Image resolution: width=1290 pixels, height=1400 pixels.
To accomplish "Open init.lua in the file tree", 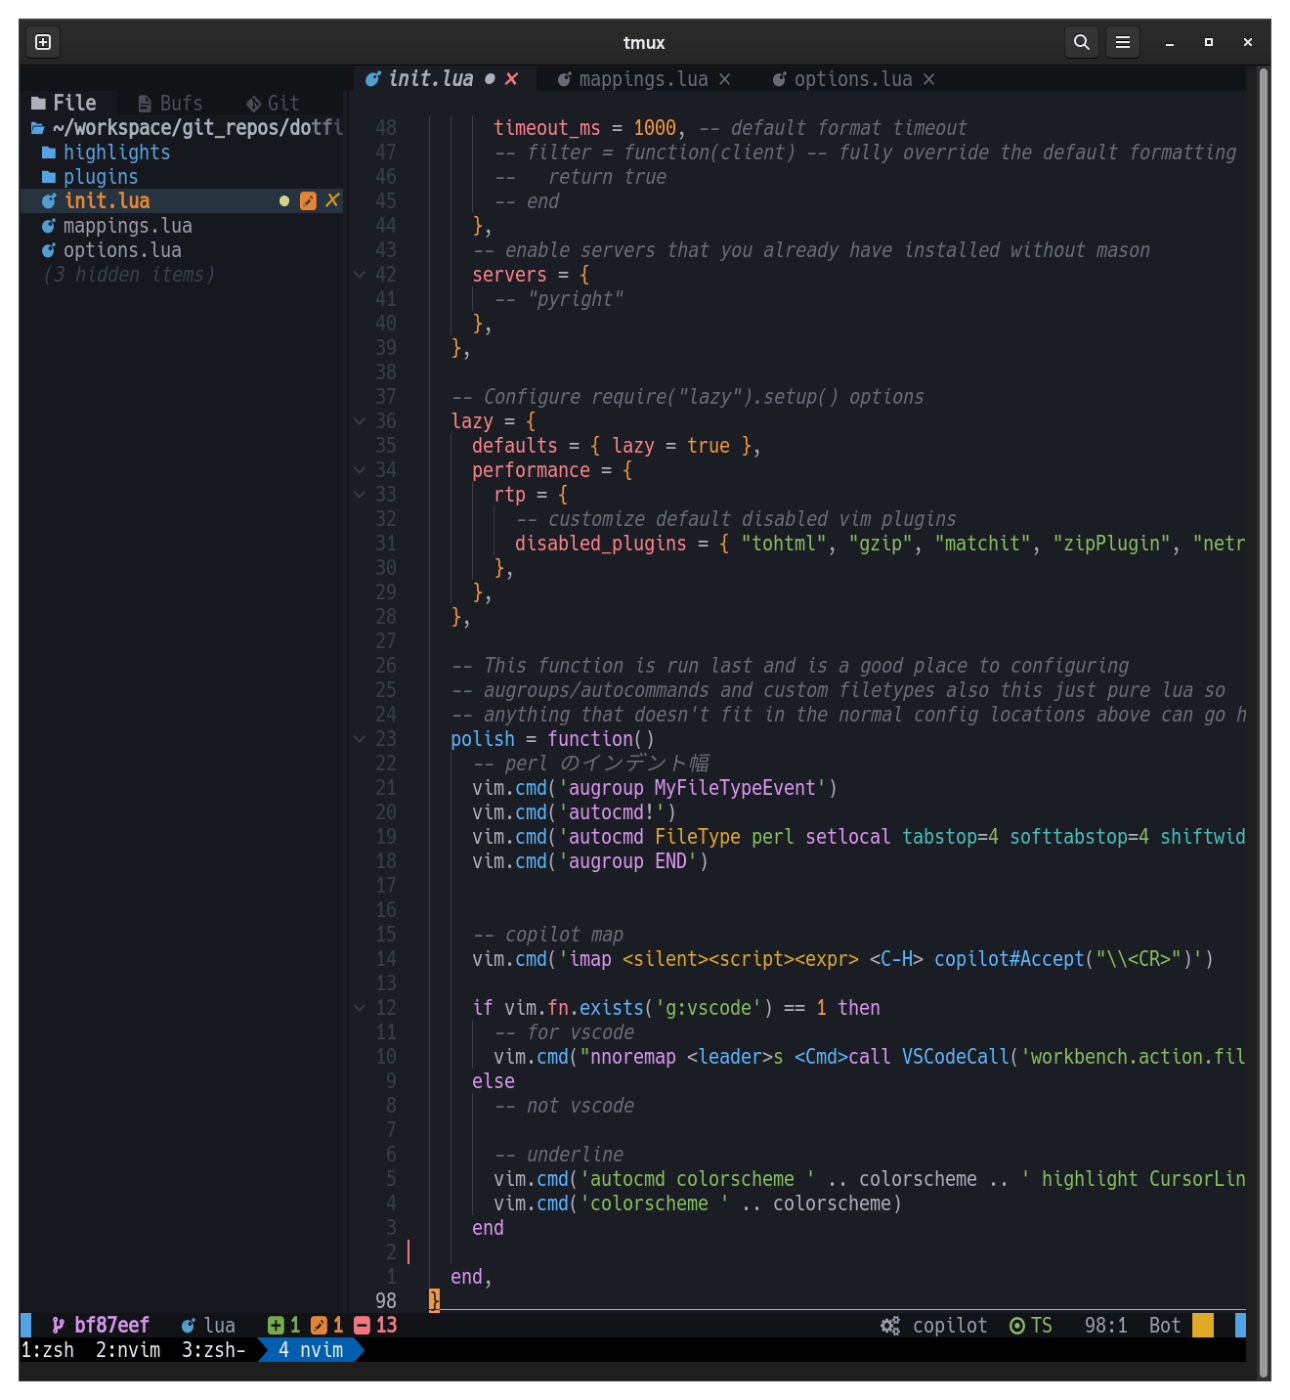I will [x=107, y=201].
